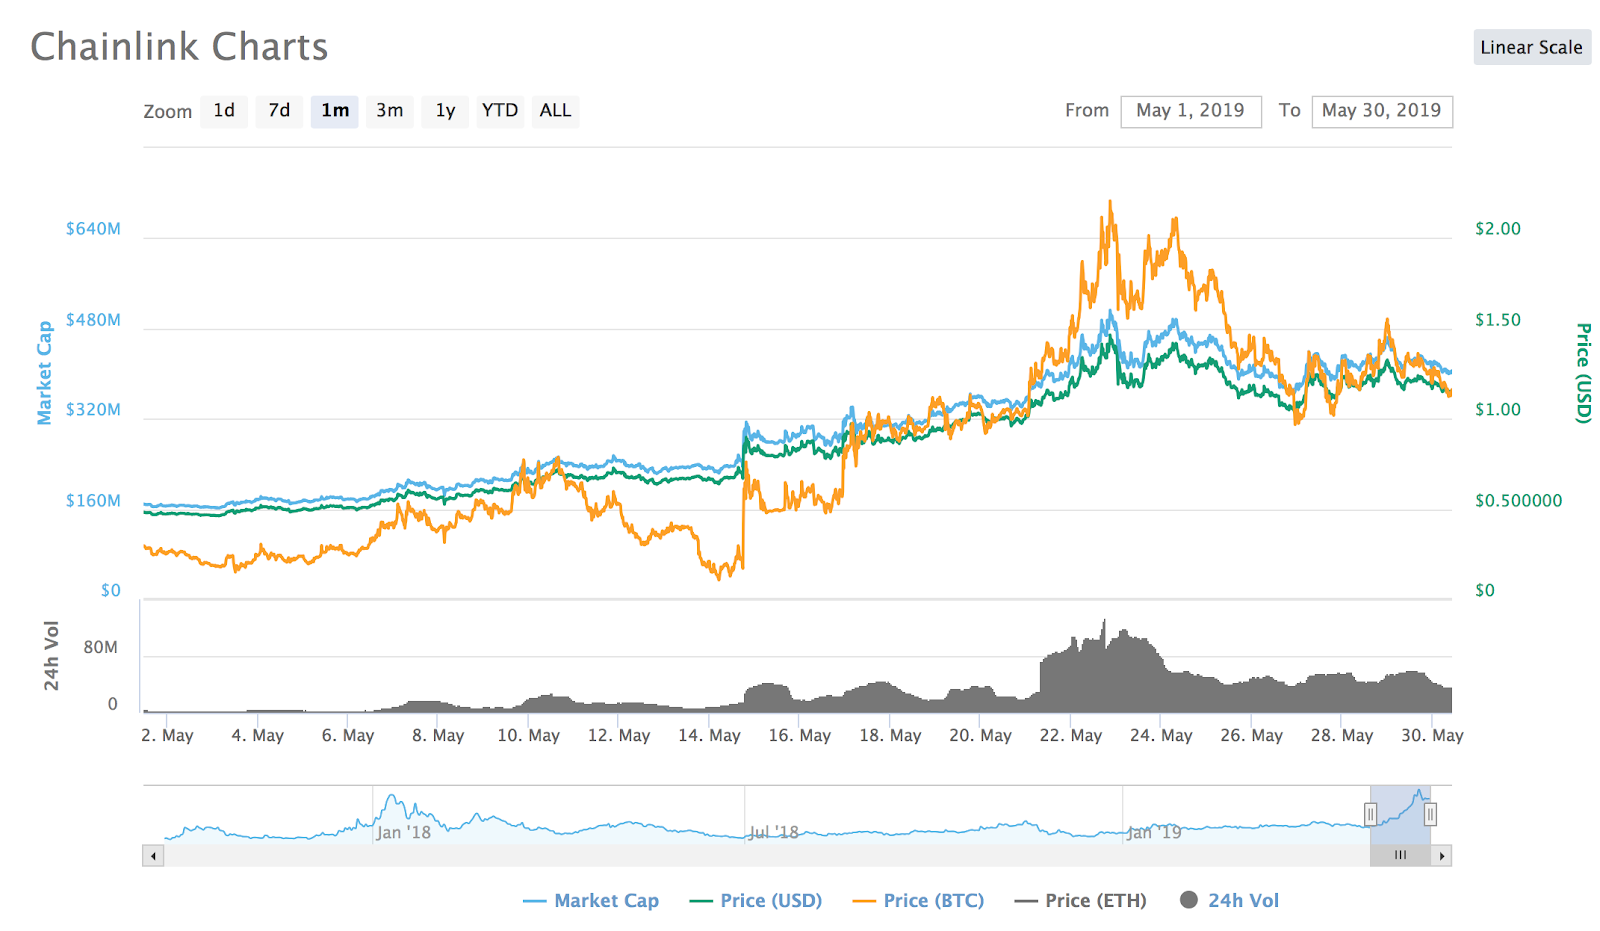Click the Linear Scale button
Image resolution: width=1600 pixels, height=931 pixels.
pos(1532,47)
